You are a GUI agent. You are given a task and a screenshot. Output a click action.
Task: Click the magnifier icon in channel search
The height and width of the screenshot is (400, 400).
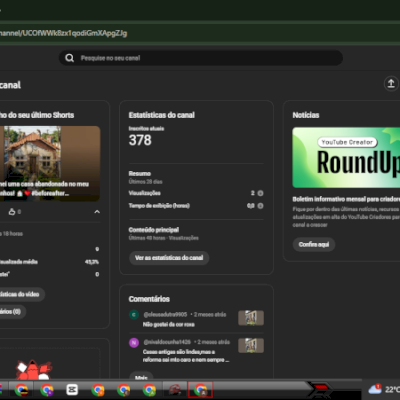69,58
